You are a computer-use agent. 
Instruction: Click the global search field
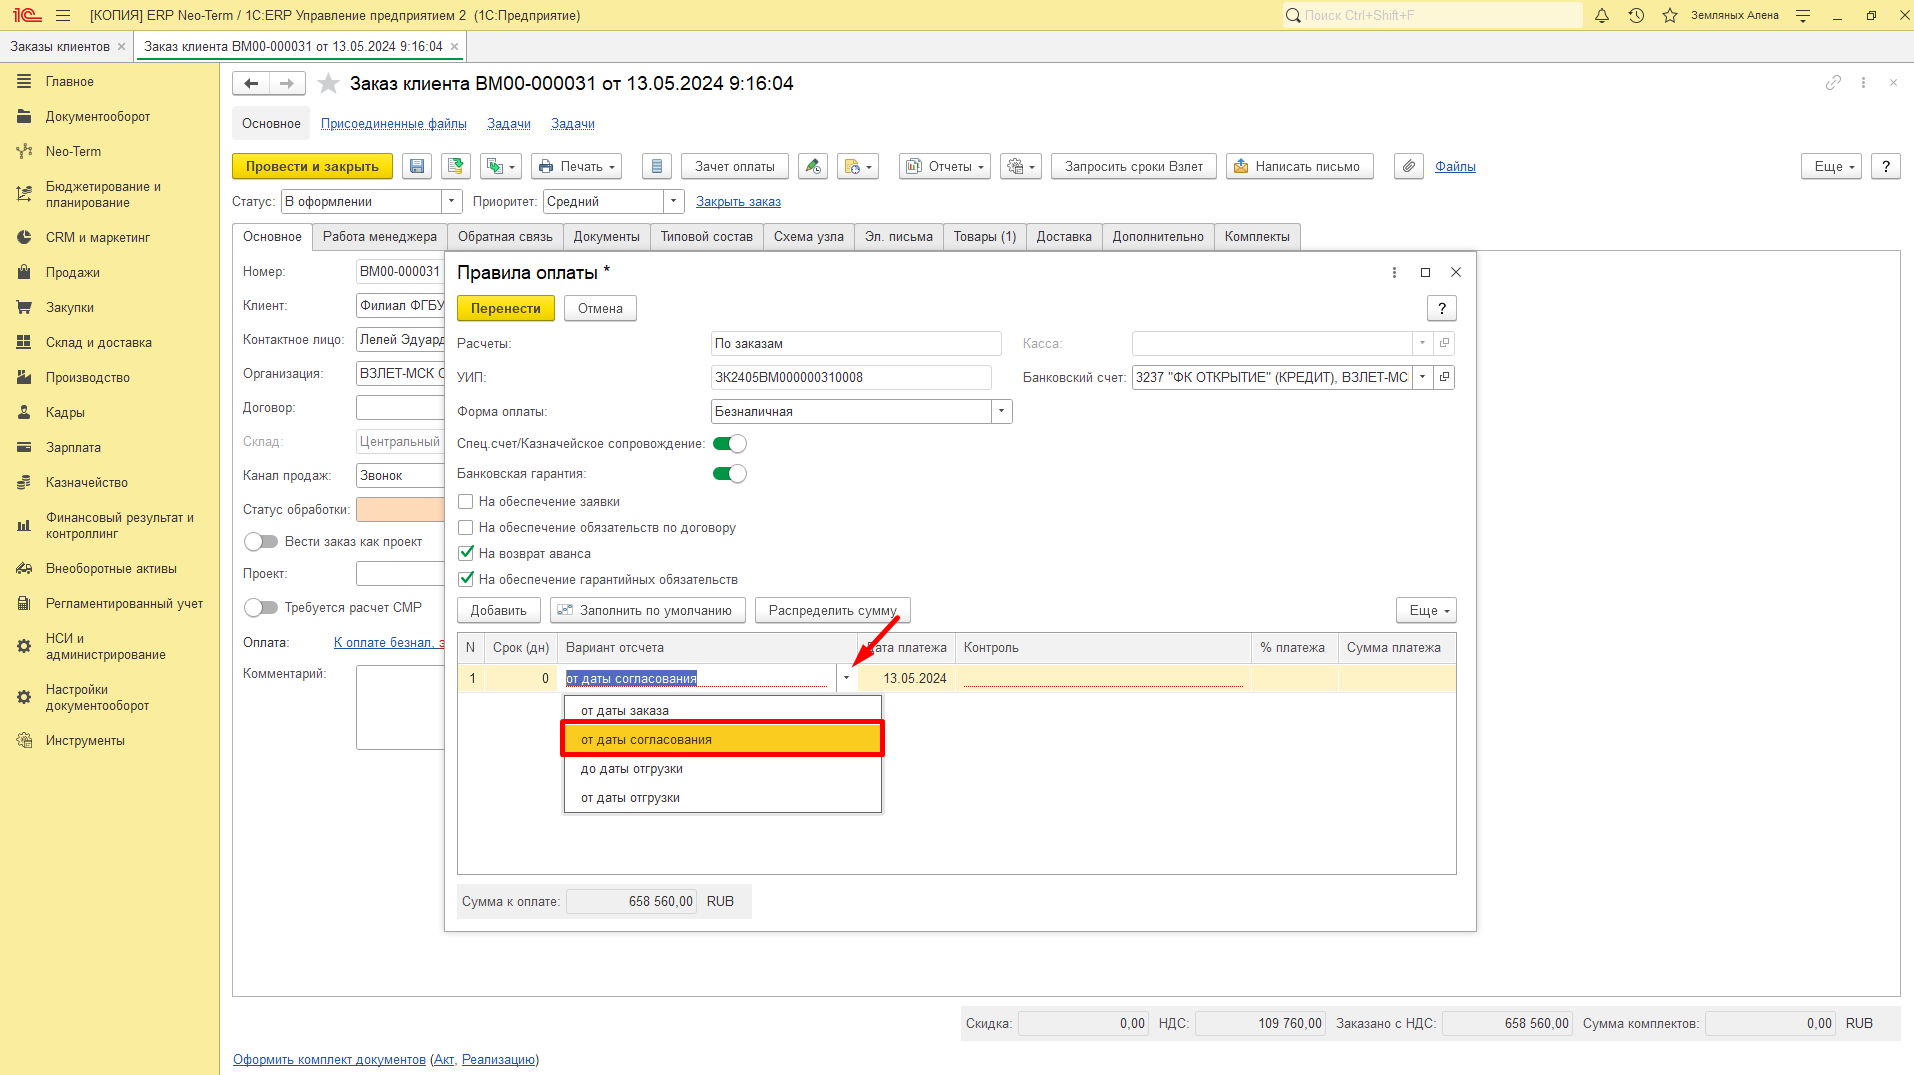[x=1432, y=15]
